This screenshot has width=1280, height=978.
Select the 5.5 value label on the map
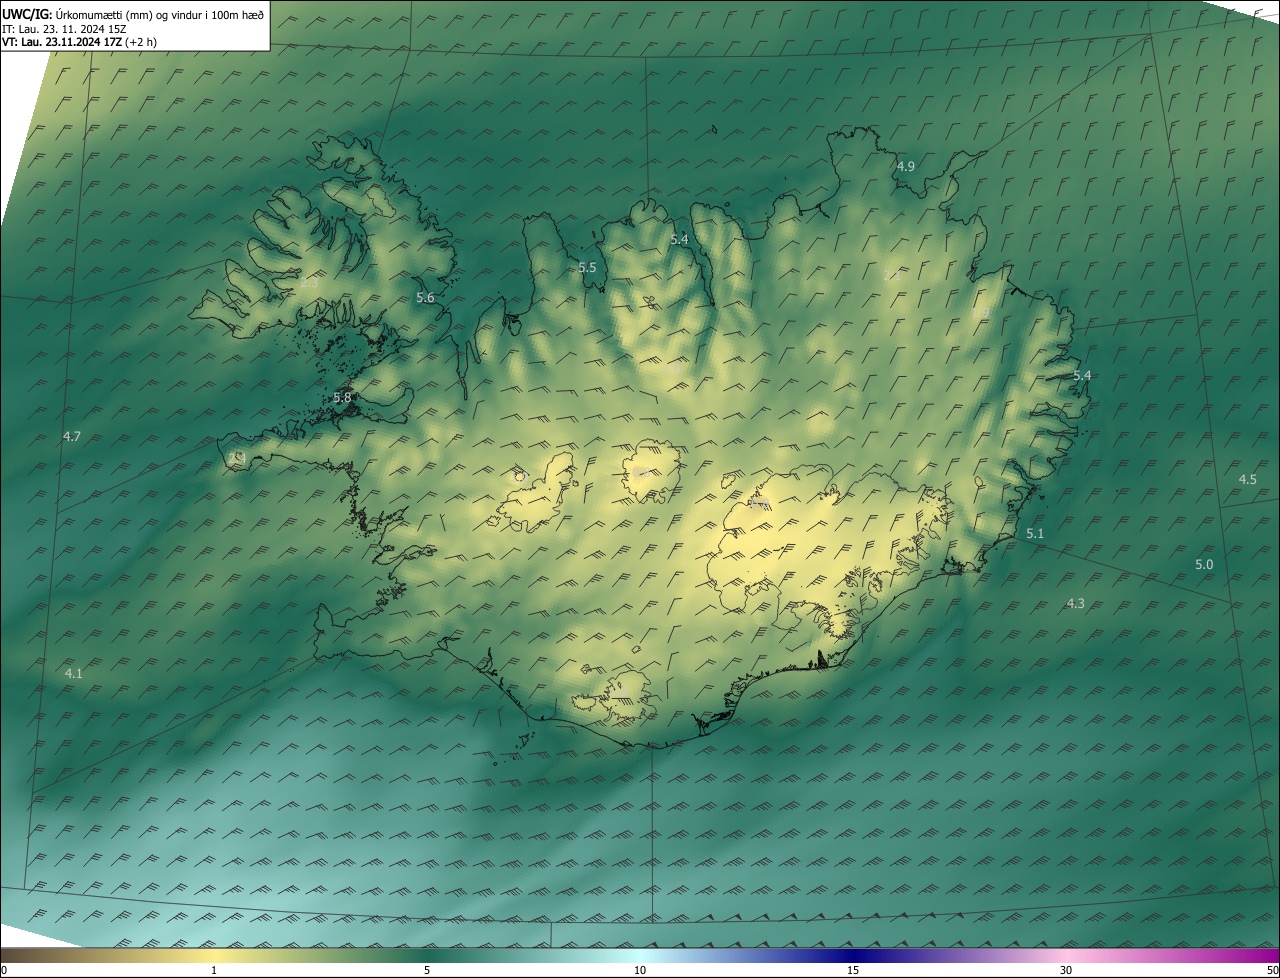click(587, 268)
